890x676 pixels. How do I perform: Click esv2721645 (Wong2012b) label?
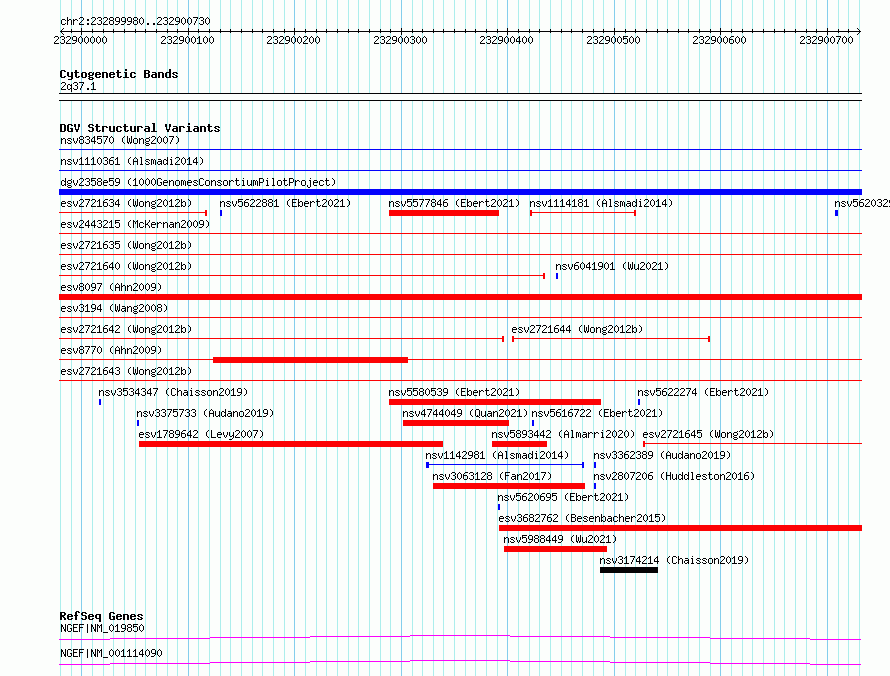click(708, 434)
